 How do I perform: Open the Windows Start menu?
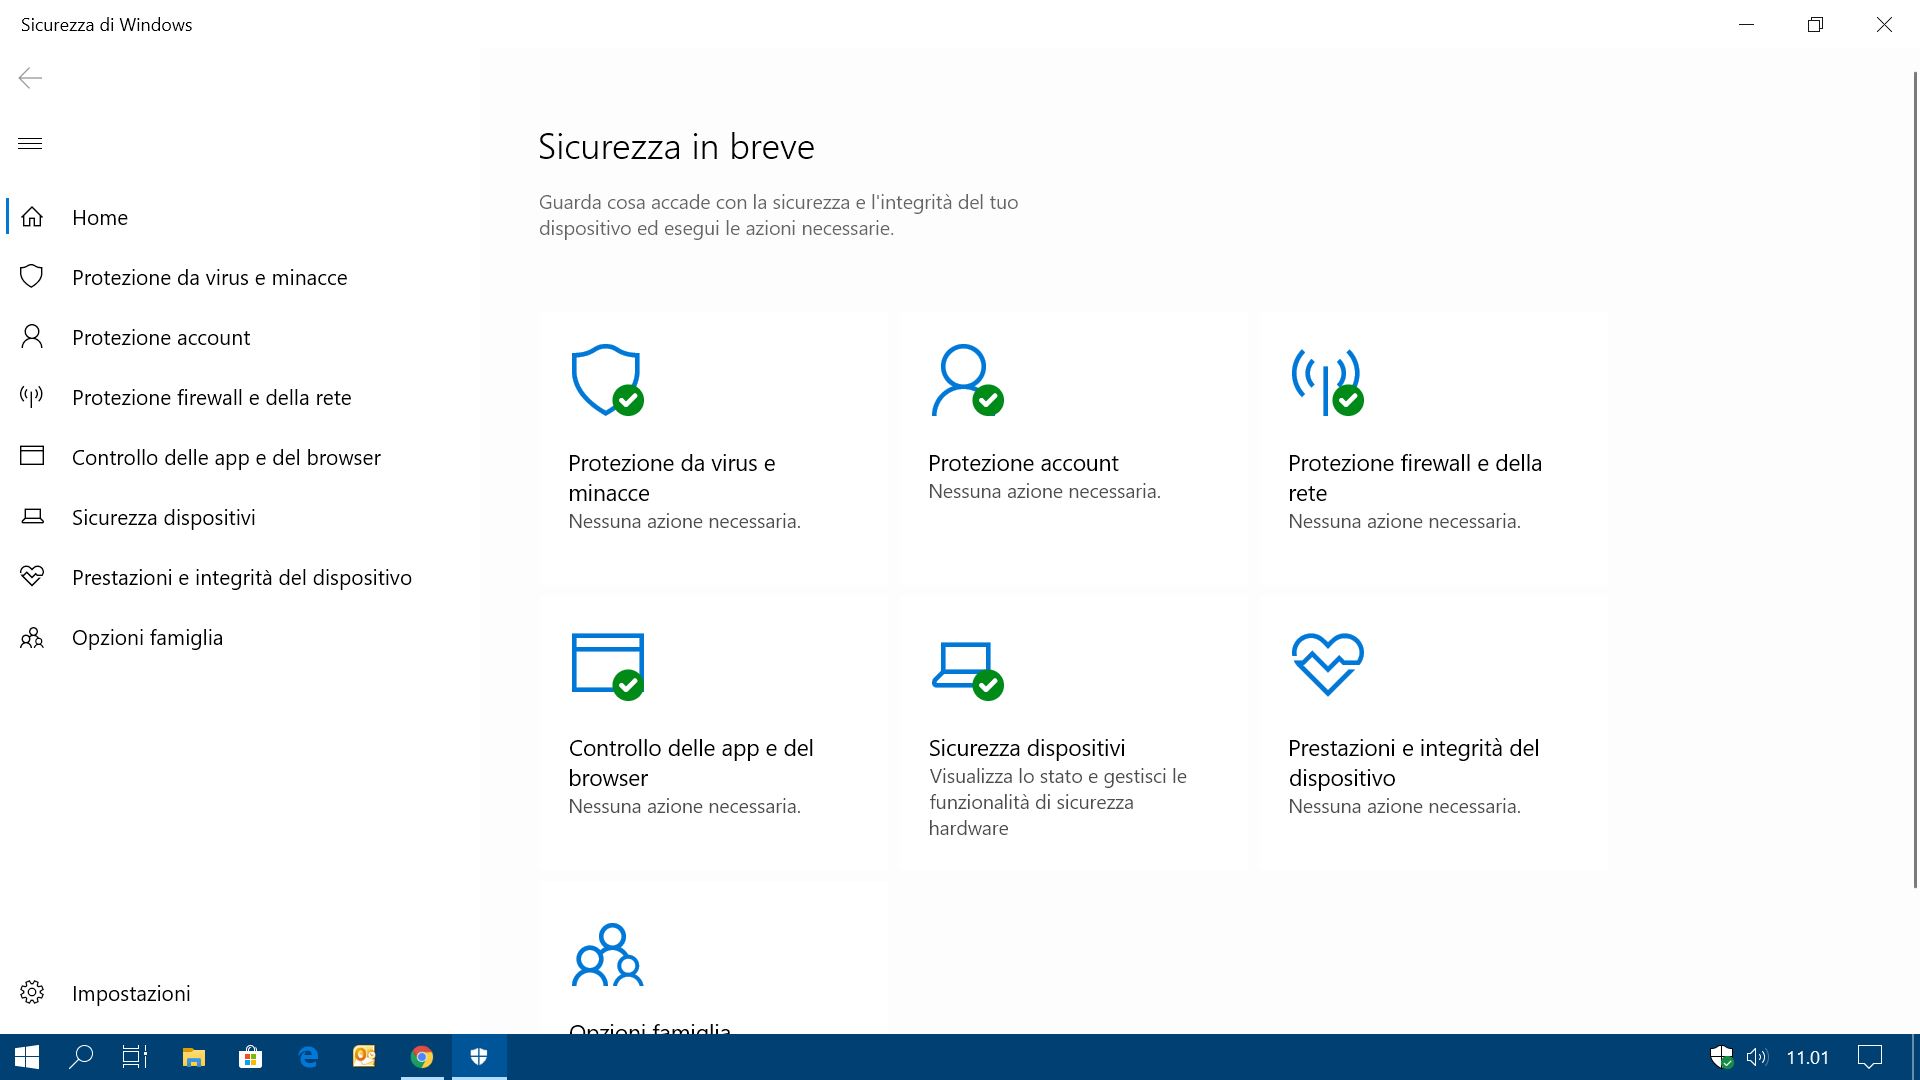tap(27, 1057)
